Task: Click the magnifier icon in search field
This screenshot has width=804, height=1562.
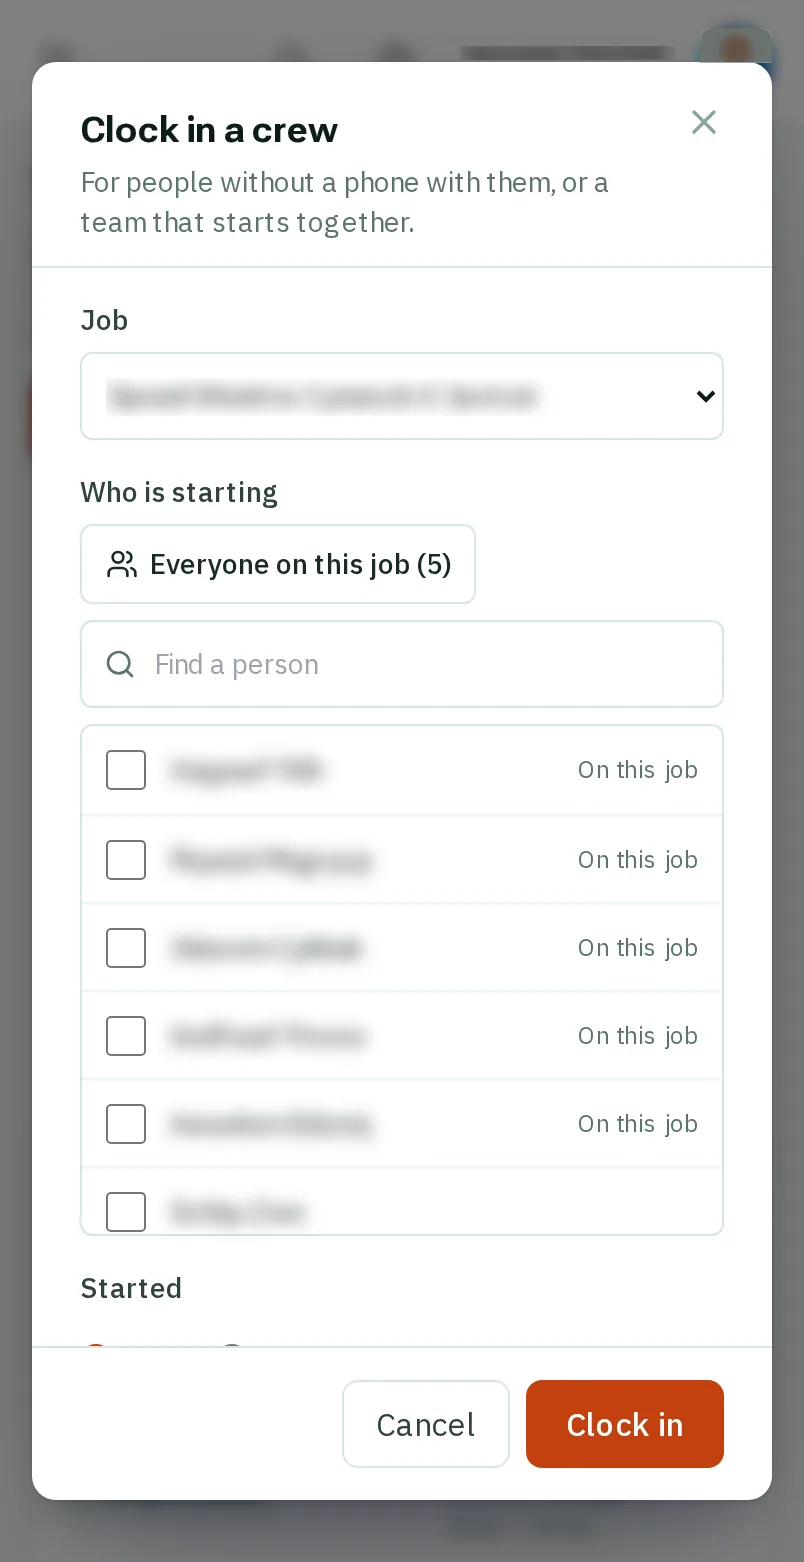Action: (120, 664)
